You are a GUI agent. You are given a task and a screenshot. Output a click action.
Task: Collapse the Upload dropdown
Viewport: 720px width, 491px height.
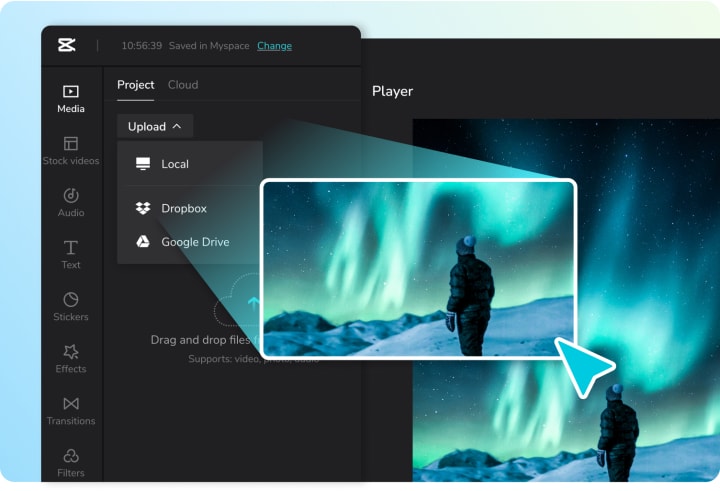(x=155, y=126)
